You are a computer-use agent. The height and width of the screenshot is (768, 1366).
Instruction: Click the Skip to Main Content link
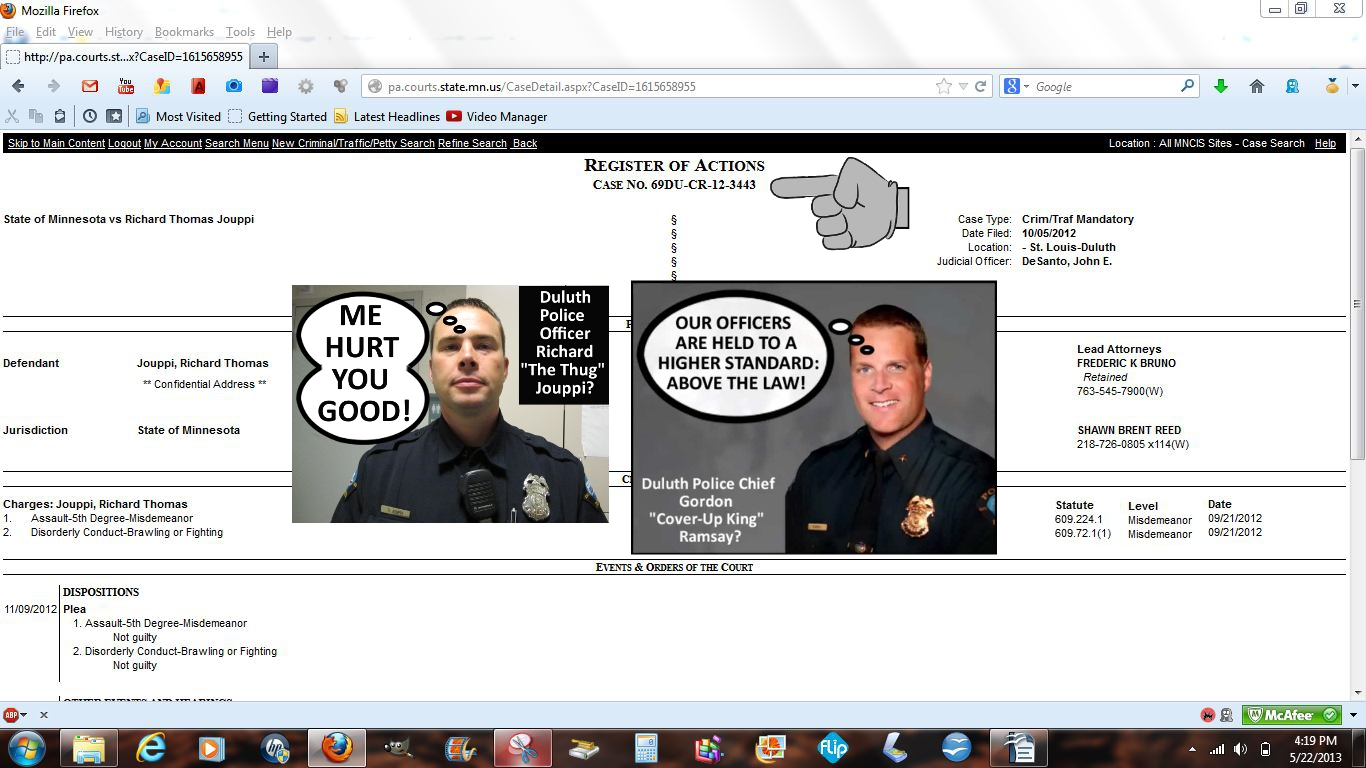56,143
